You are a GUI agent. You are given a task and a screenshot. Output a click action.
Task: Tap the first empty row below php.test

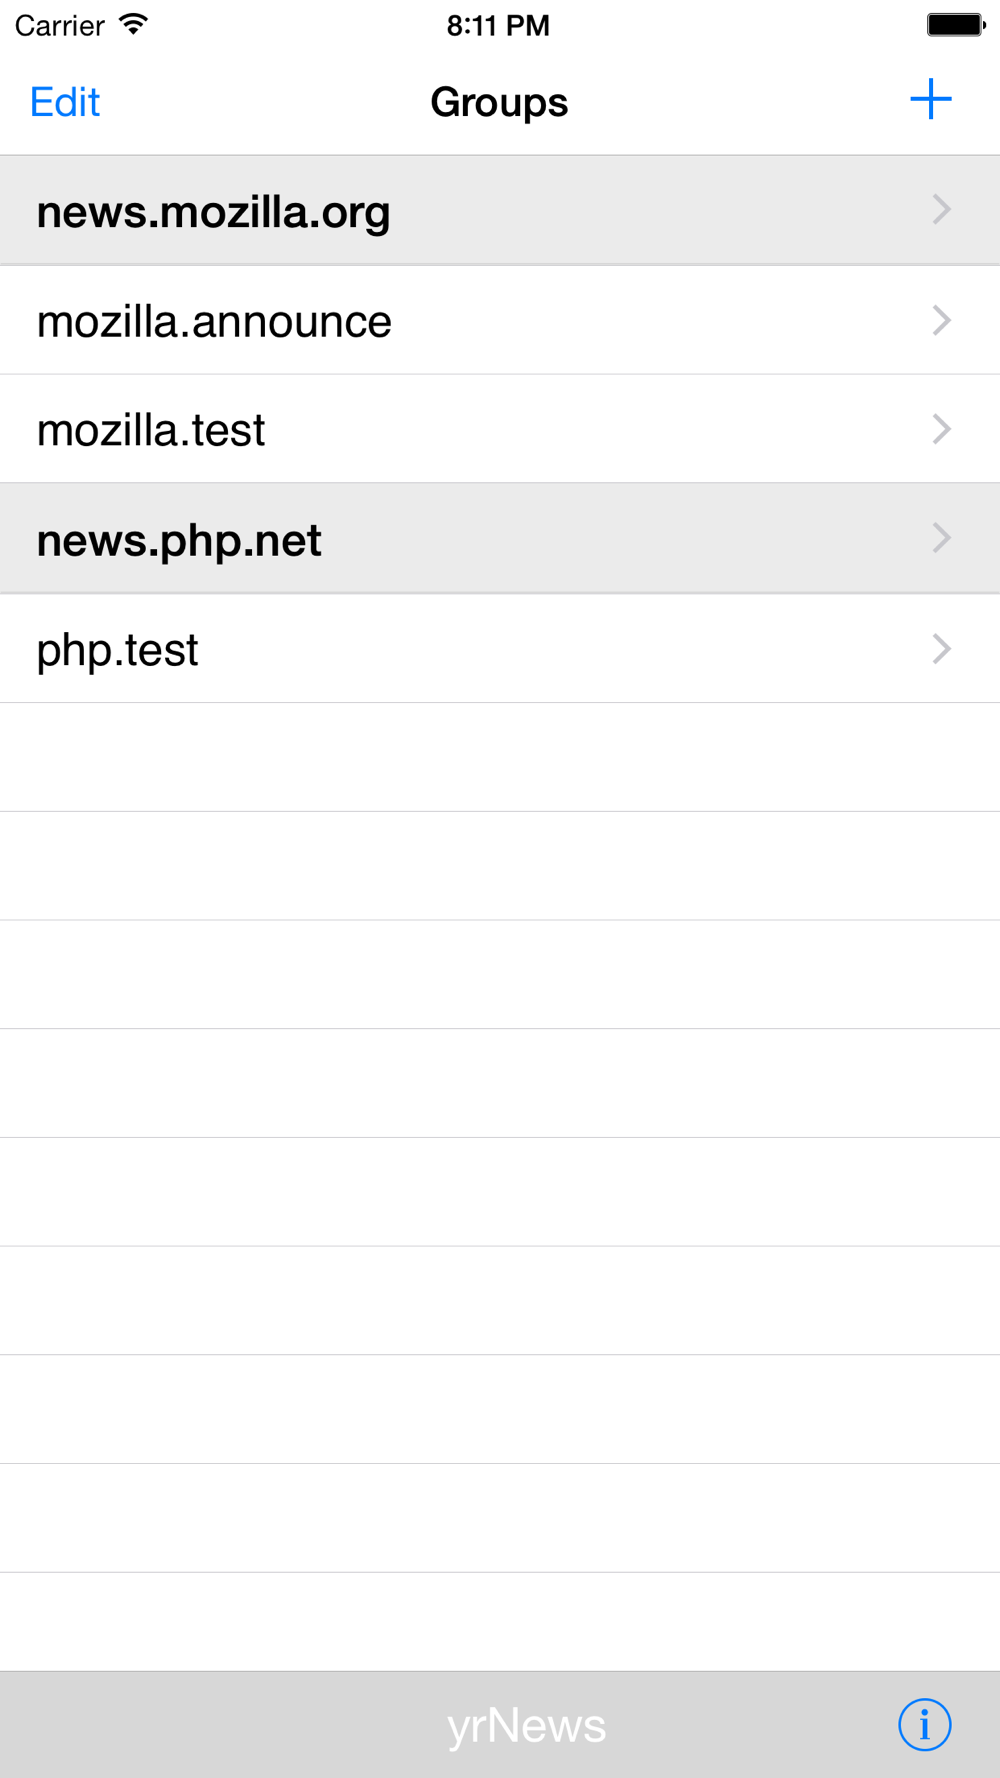pos(500,757)
